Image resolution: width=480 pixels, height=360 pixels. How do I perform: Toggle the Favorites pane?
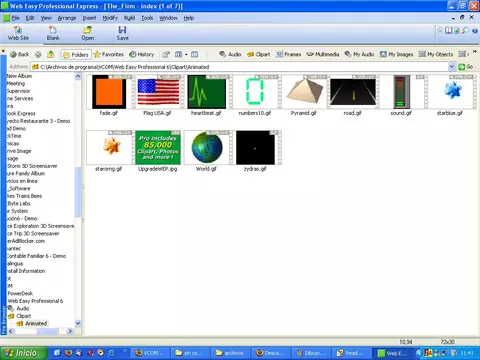click(x=109, y=54)
